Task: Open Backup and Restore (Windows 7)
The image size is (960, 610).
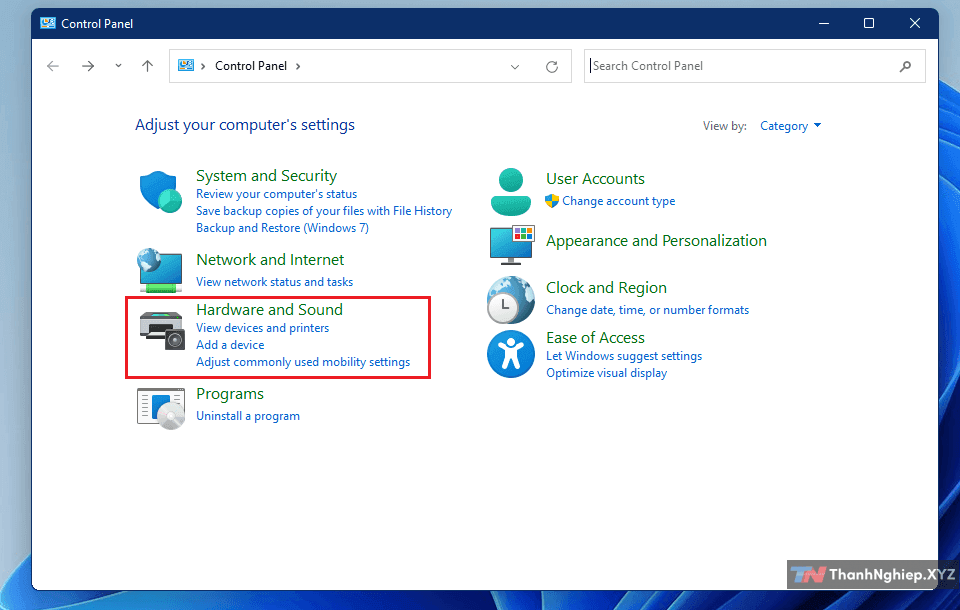Action: point(282,228)
